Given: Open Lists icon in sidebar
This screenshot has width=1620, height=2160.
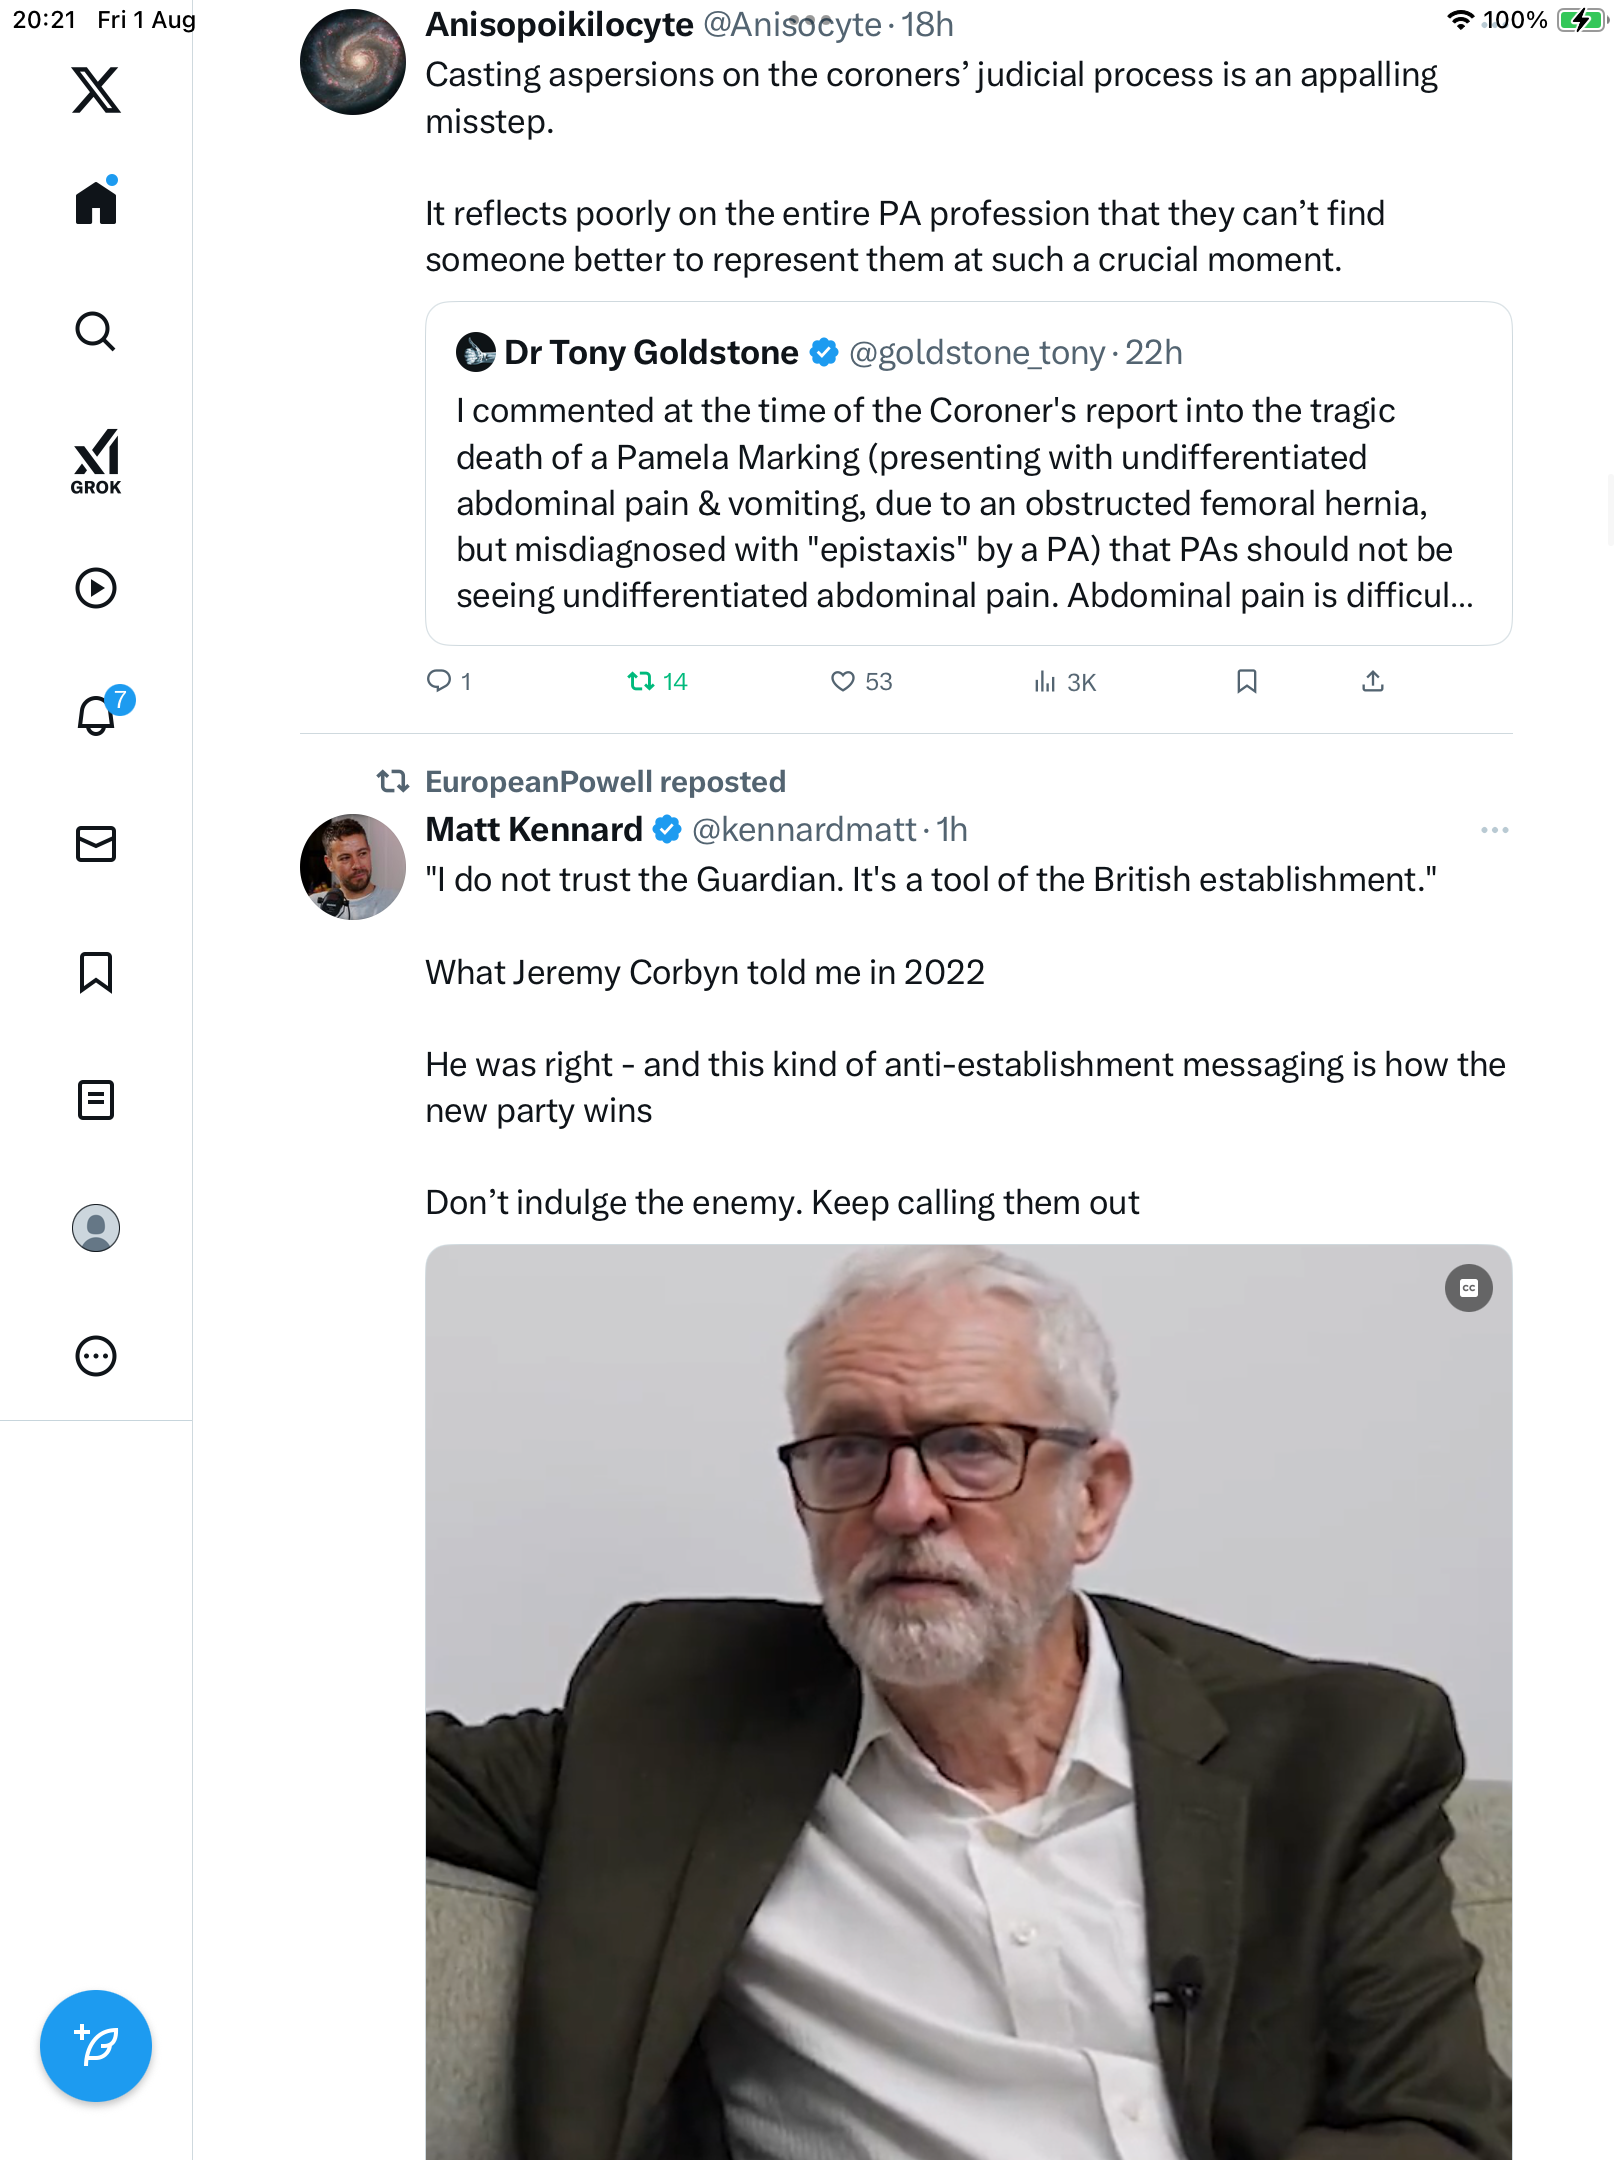Looking at the screenshot, I should click(x=96, y=1100).
